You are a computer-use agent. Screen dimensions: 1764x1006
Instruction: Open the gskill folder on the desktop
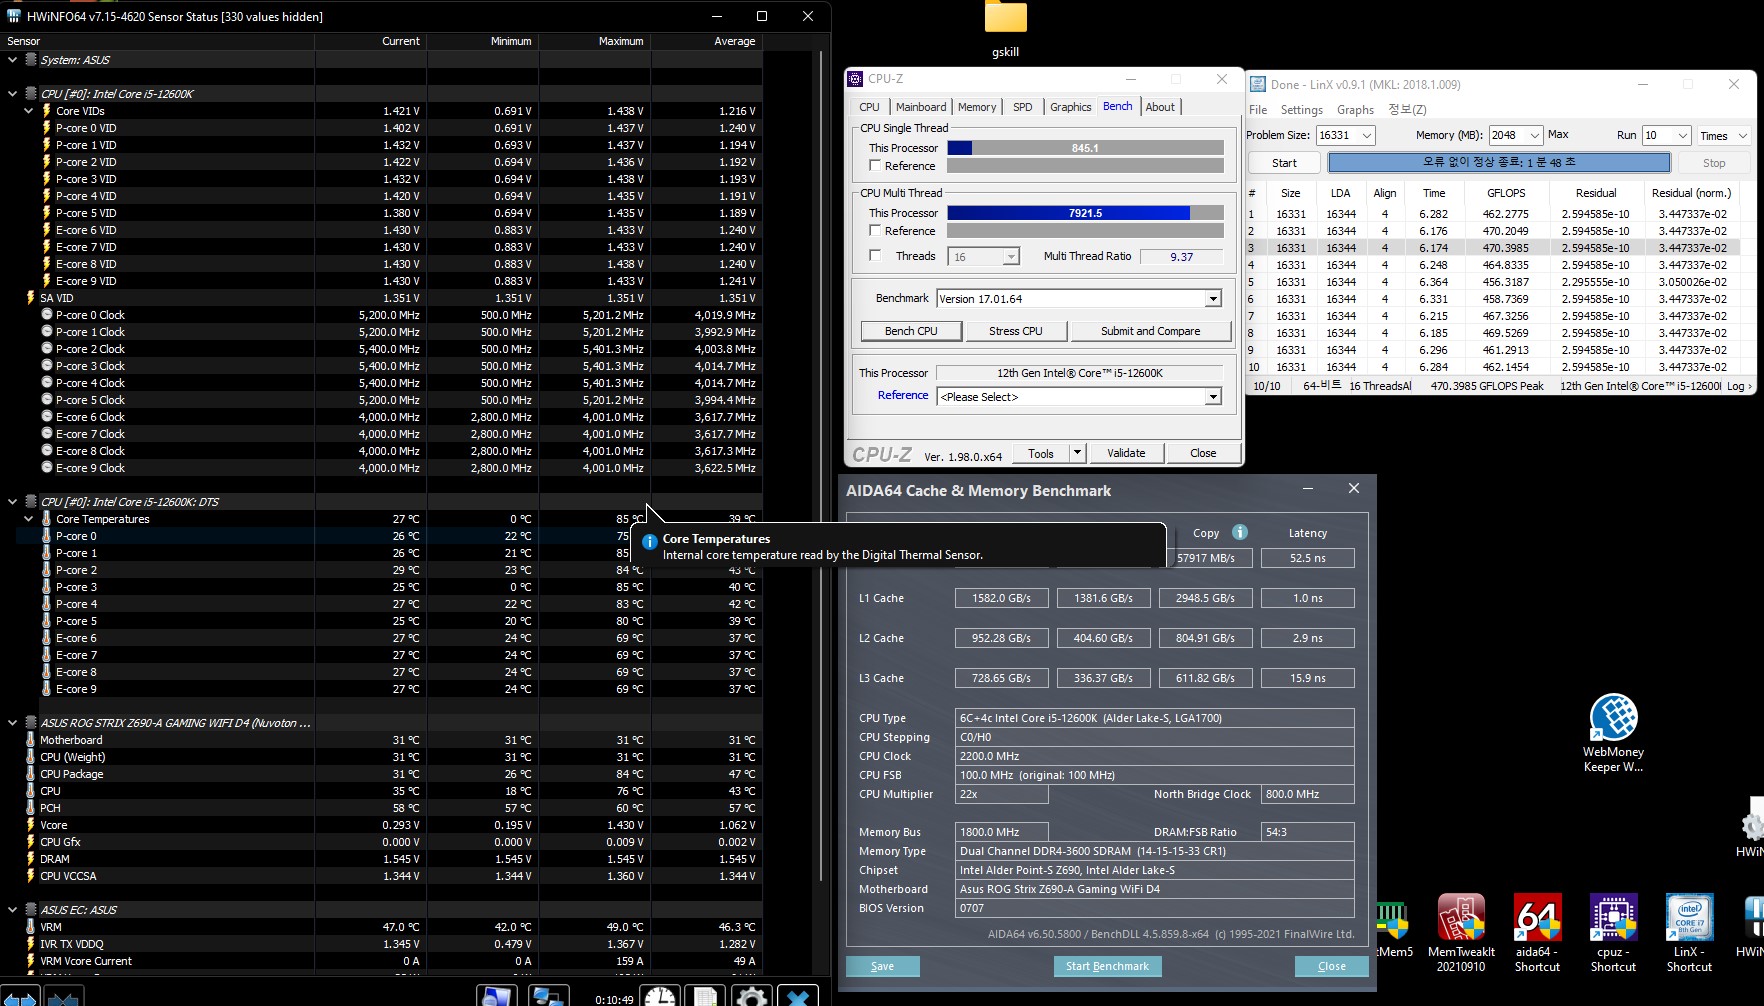pyautogui.click(x=1006, y=30)
